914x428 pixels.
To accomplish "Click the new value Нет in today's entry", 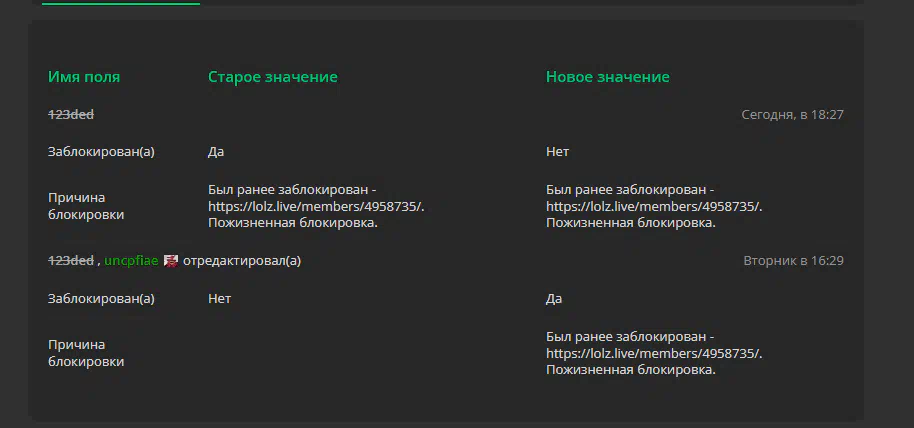I will click(x=557, y=152).
